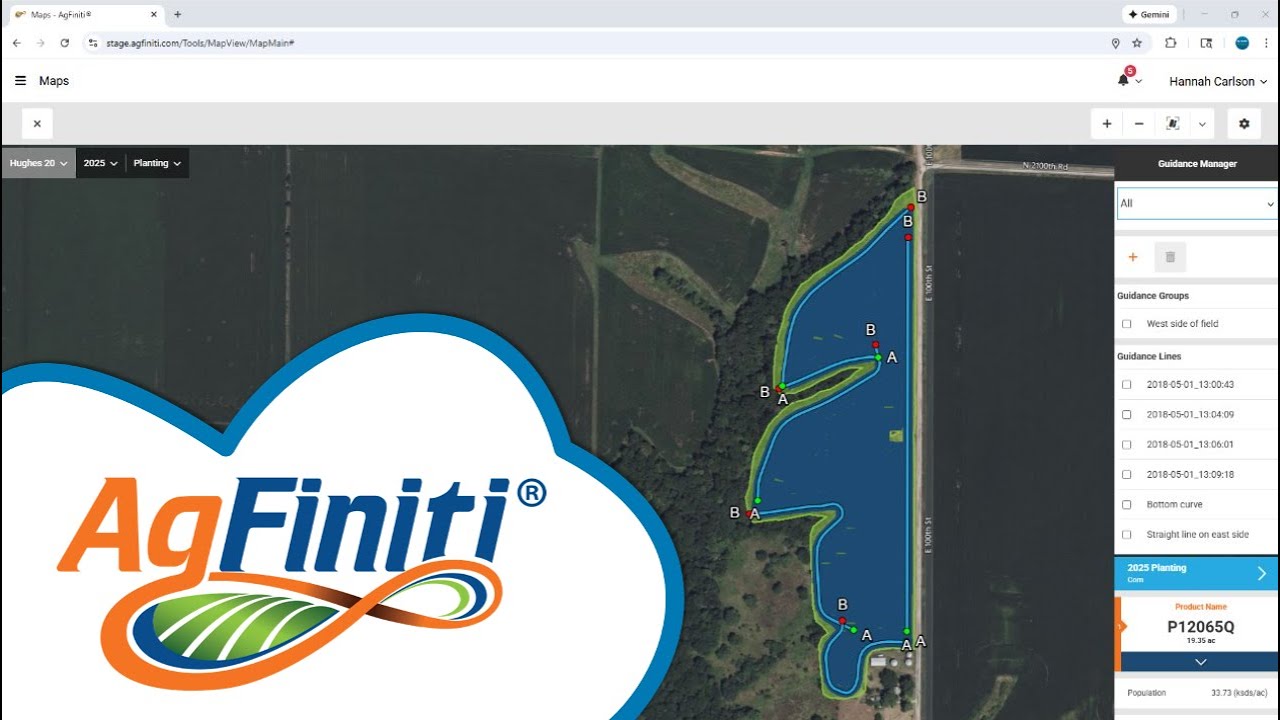
Task: Click the P12065Q product name
Action: tap(1200, 627)
